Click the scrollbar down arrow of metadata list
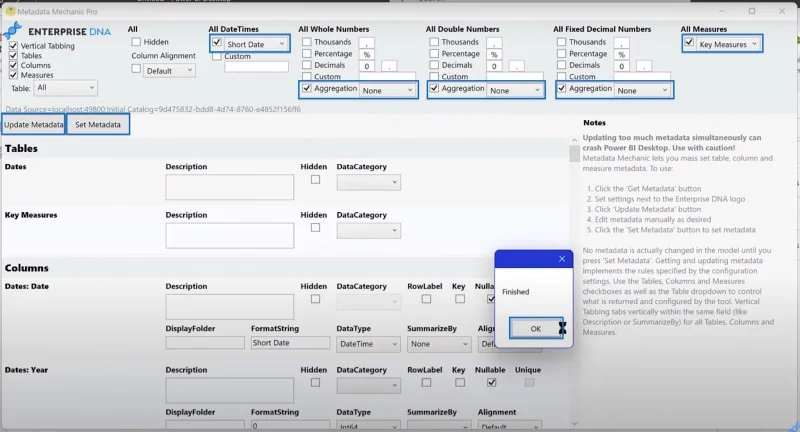The height and width of the screenshot is (432, 800). pos(574,423)
